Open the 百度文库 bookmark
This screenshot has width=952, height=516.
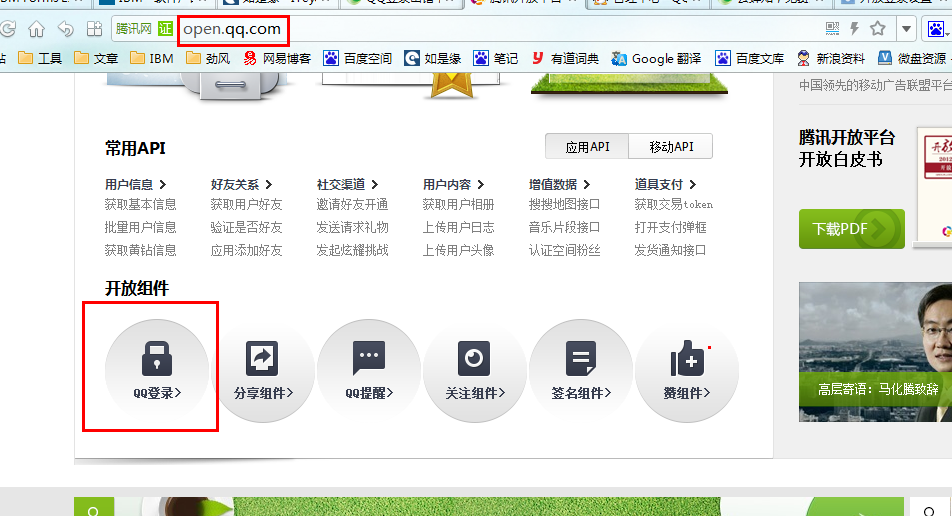(x=750, y=58)
